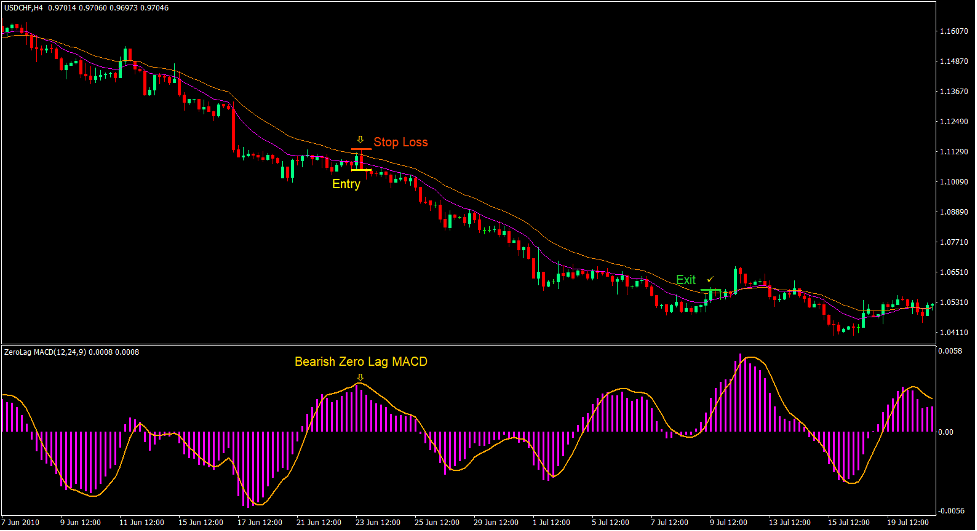Viewport: 977px width, 531px height.
Task: Select the 1.11290 price axis label
Action: tap(954, 152)
